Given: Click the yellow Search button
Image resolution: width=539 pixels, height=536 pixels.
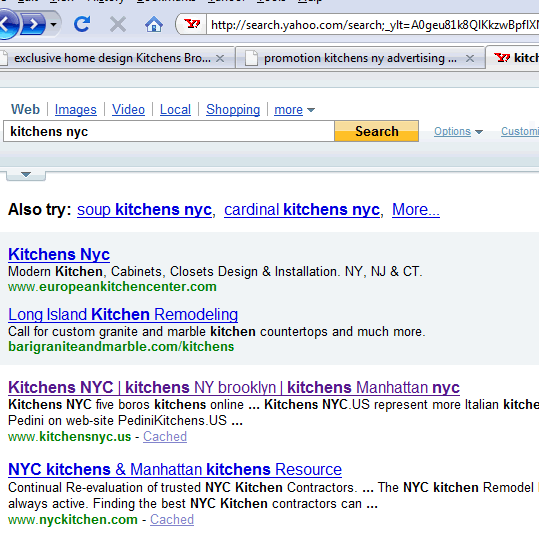Looking at the screenshot, I should point(377,131).
